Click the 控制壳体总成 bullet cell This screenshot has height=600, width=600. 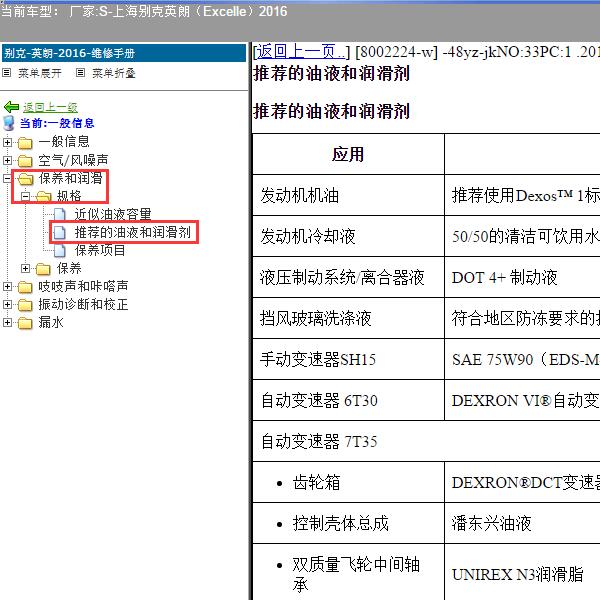[x=348, y=523]
